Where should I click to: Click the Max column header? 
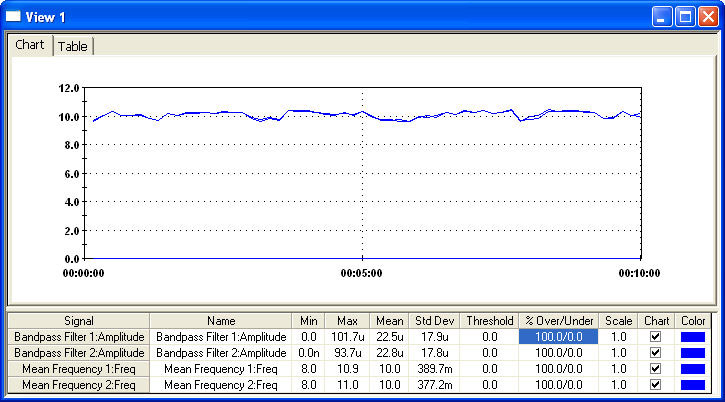tap(347, 321)
